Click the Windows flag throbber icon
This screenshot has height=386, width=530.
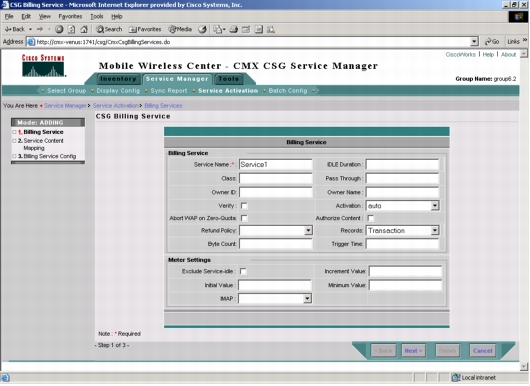[x=518, y=17]
